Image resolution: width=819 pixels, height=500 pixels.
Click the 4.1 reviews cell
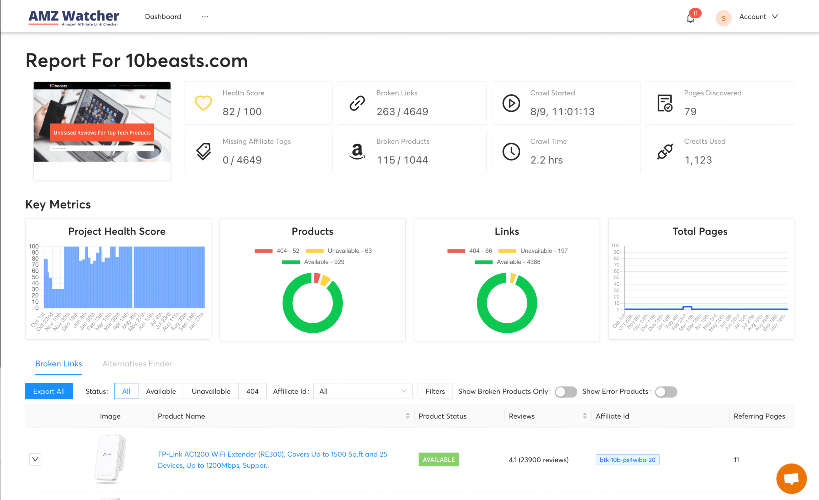[539, 460]
